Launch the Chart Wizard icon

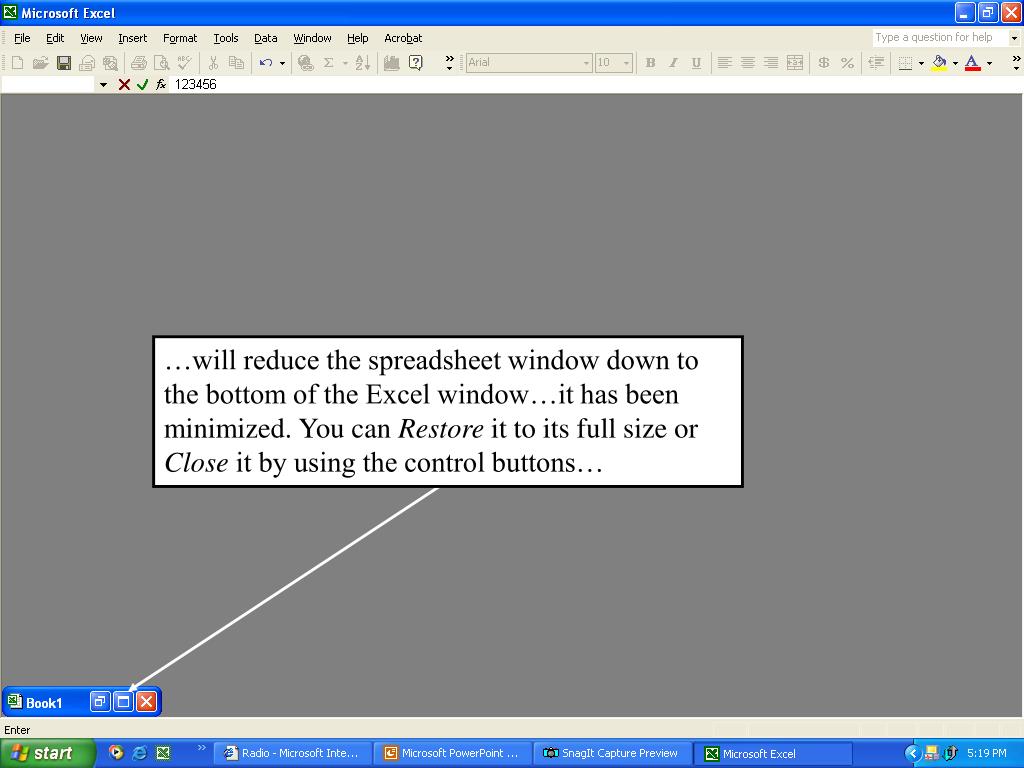coord(391,63)
